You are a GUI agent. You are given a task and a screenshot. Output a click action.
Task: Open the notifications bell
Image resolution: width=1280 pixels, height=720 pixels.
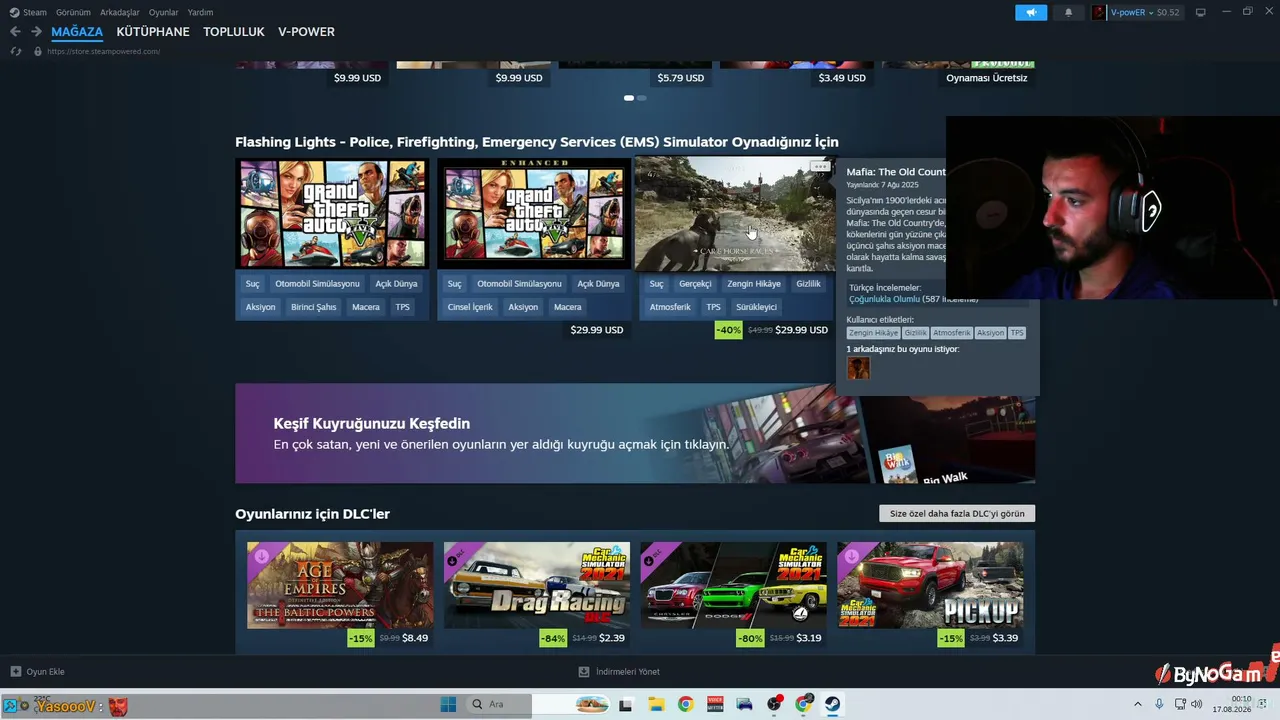pyautogui.click(x=1068, y=12)
